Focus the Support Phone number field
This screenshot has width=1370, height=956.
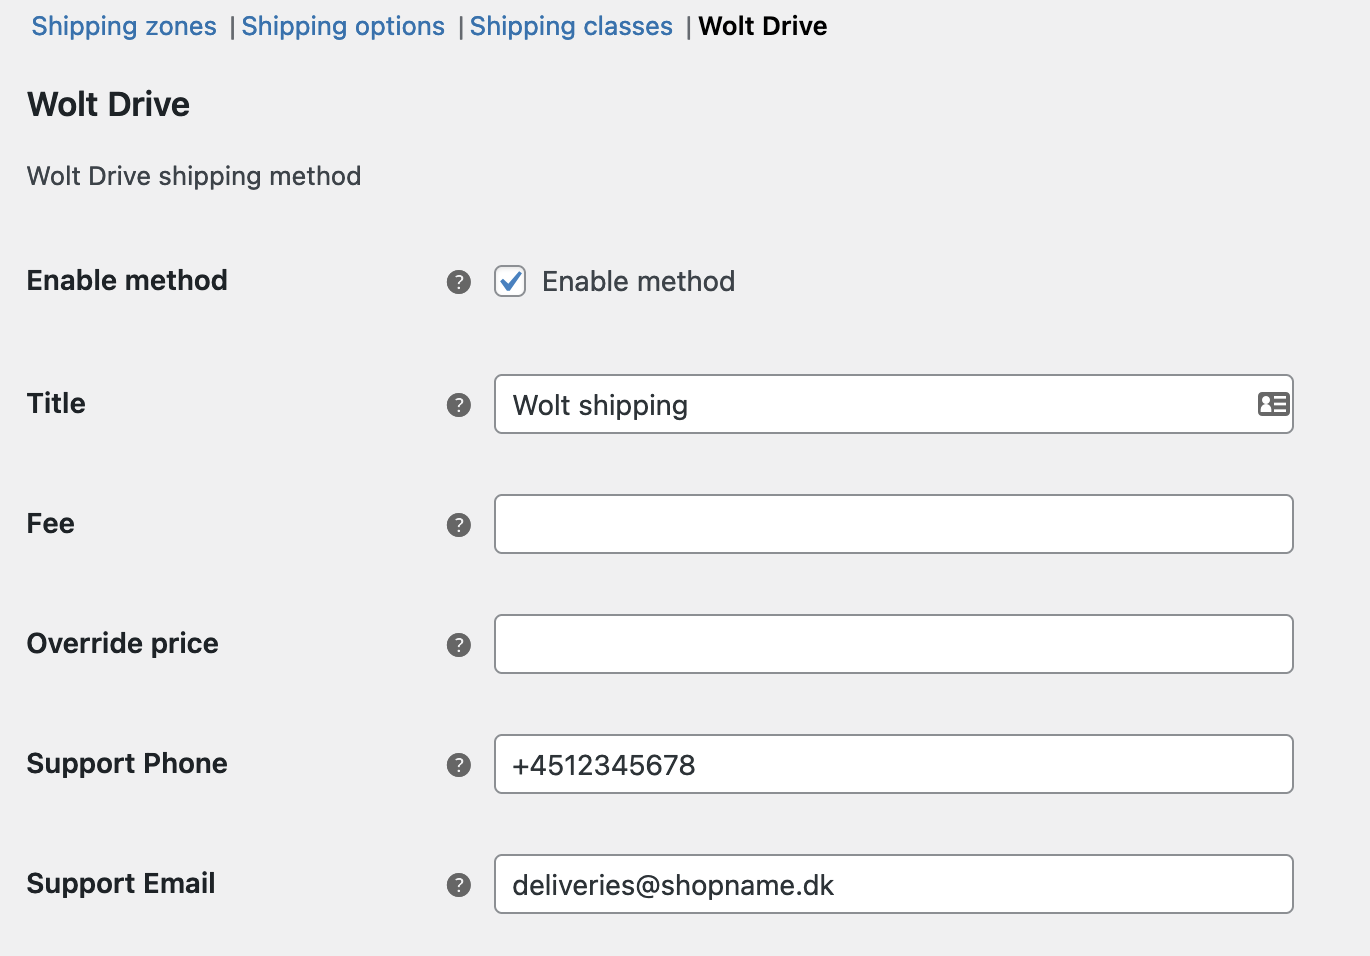pyautogui.click(x=894, y=764)
